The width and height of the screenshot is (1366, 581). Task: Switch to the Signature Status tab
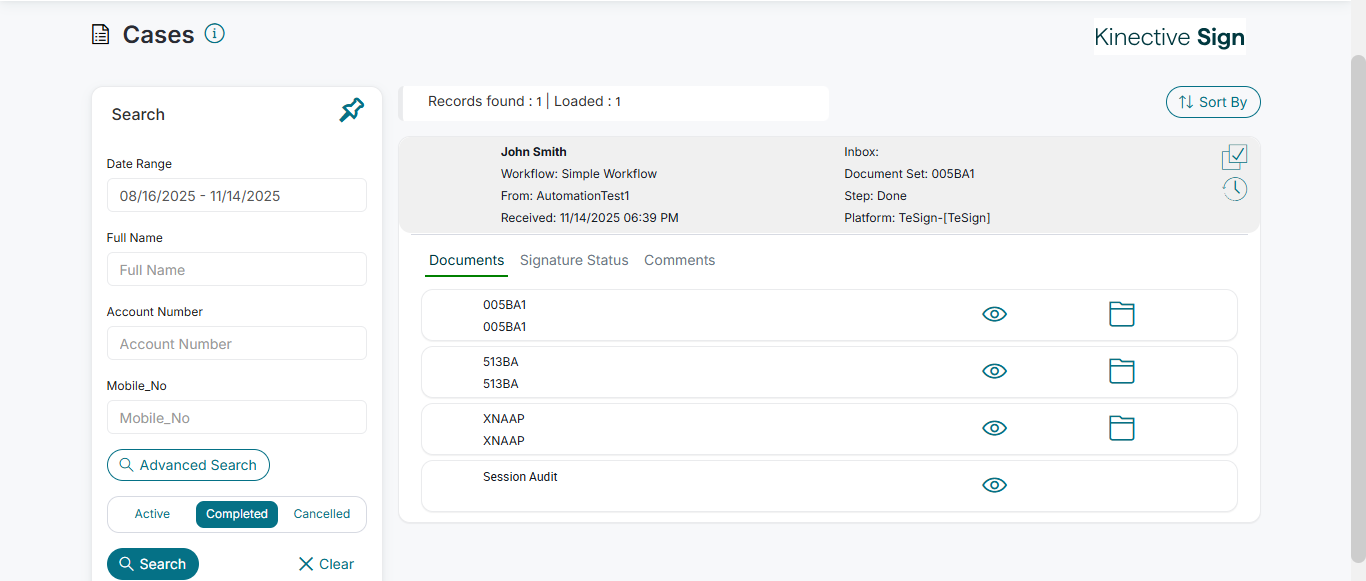(x=574, y=261)
